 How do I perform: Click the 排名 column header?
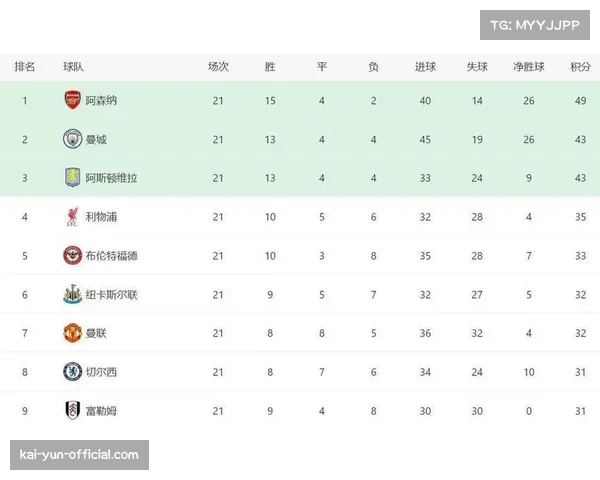point(25,67)
